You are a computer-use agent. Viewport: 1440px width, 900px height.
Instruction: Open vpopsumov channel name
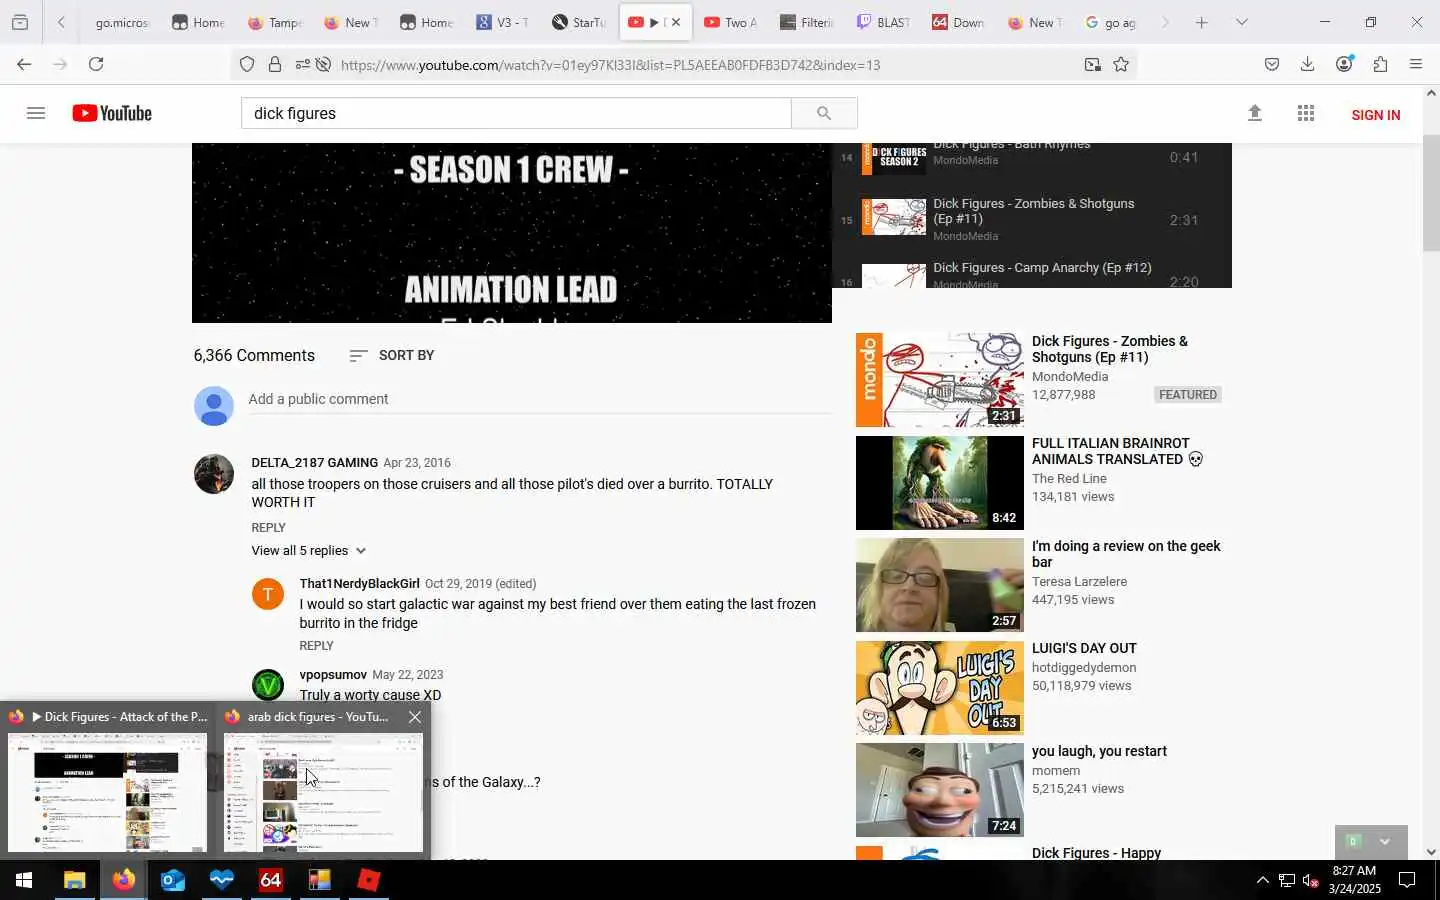click(x=333, y=674)
